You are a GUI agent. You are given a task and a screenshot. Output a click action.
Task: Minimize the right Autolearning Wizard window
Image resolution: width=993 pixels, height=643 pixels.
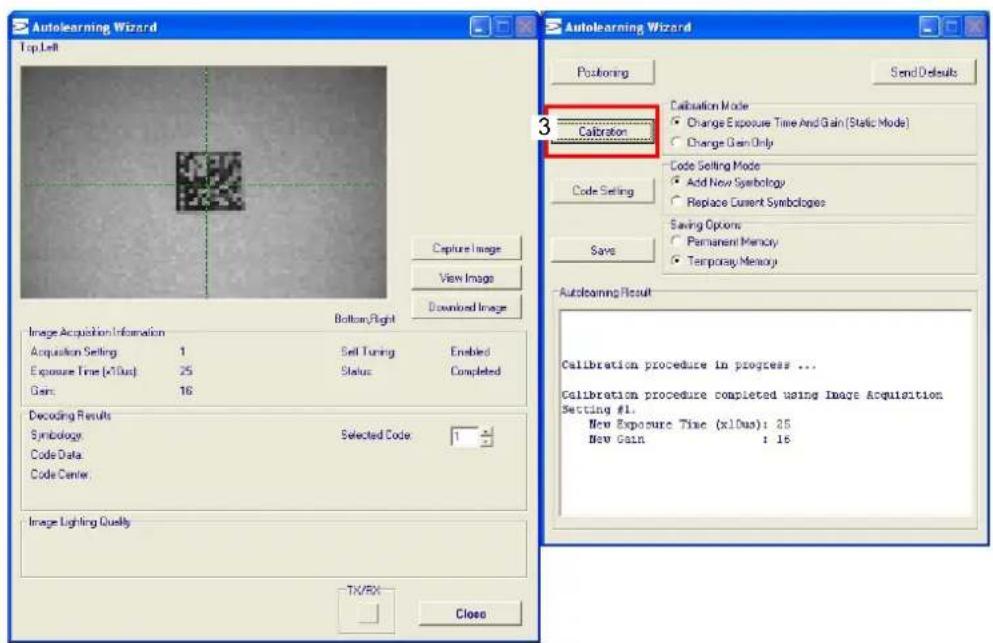928,27
